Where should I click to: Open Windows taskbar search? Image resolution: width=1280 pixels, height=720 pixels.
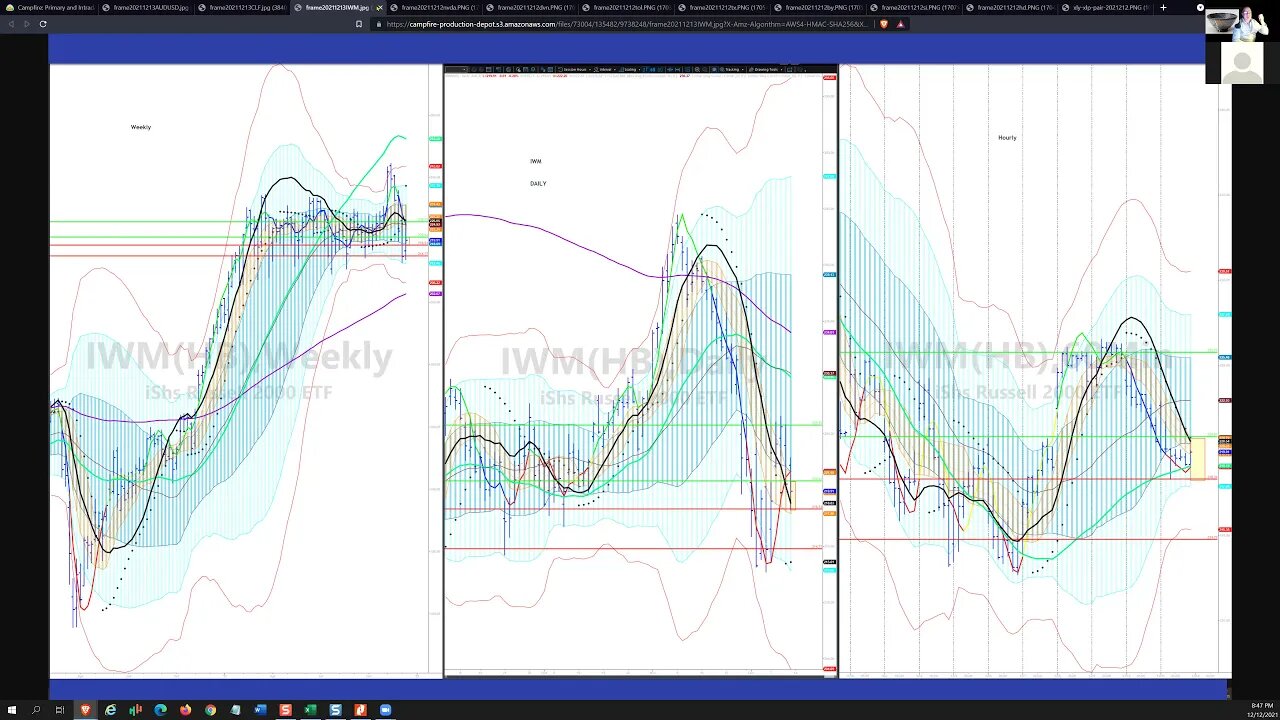36,710
